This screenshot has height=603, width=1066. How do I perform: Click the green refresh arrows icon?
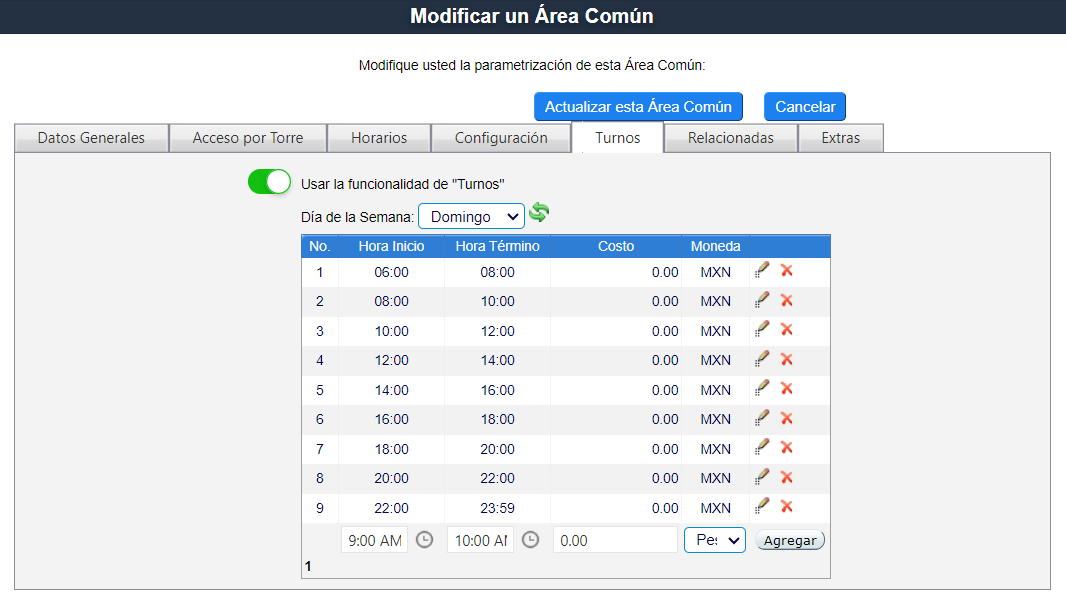539,213
